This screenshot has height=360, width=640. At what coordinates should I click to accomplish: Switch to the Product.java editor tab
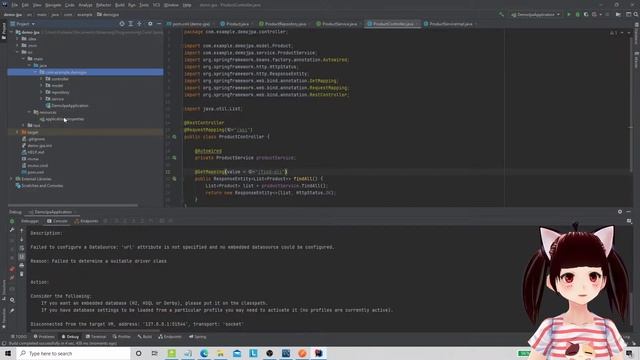(x=235, y=24)
